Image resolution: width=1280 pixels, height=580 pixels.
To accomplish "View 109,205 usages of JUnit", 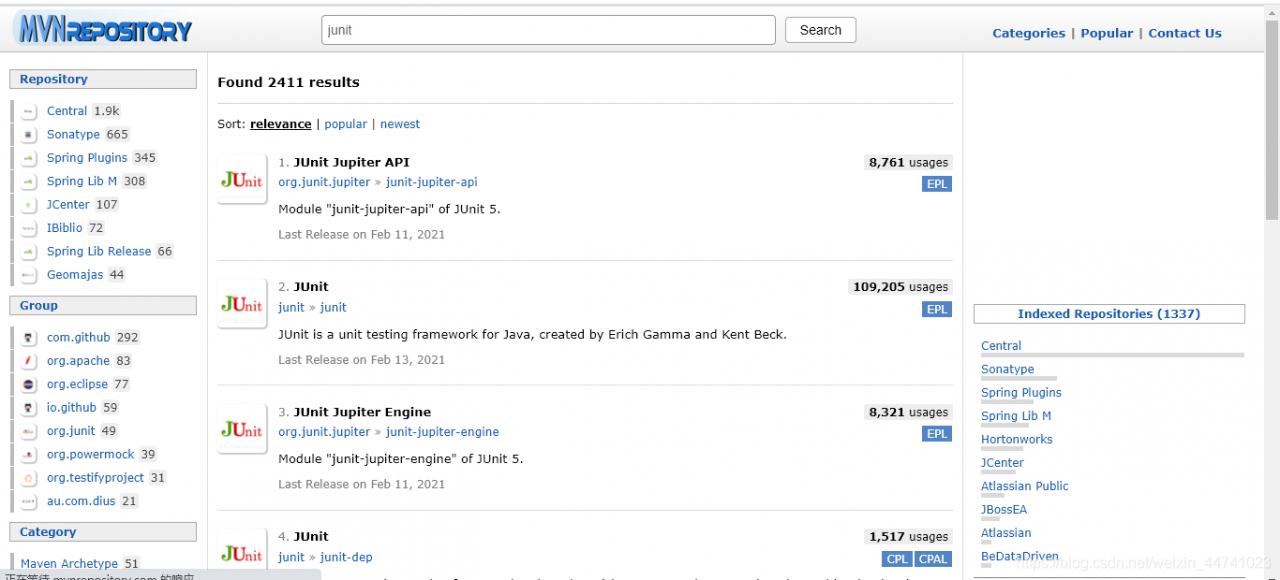I will pos(900,287).
